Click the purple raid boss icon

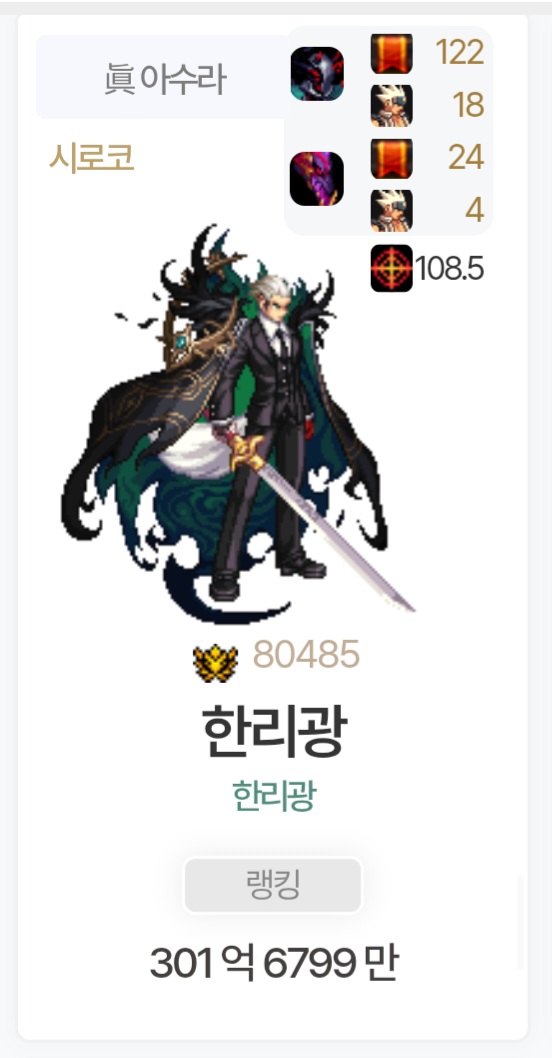coord(317,179)
